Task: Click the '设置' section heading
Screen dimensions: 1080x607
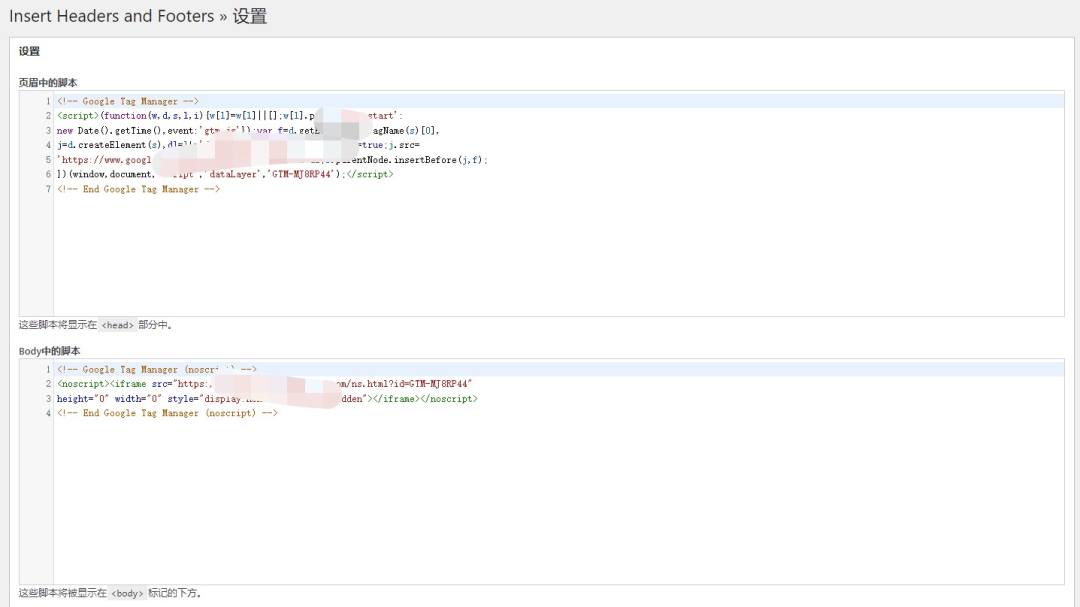Action: (x=29, y=51)
